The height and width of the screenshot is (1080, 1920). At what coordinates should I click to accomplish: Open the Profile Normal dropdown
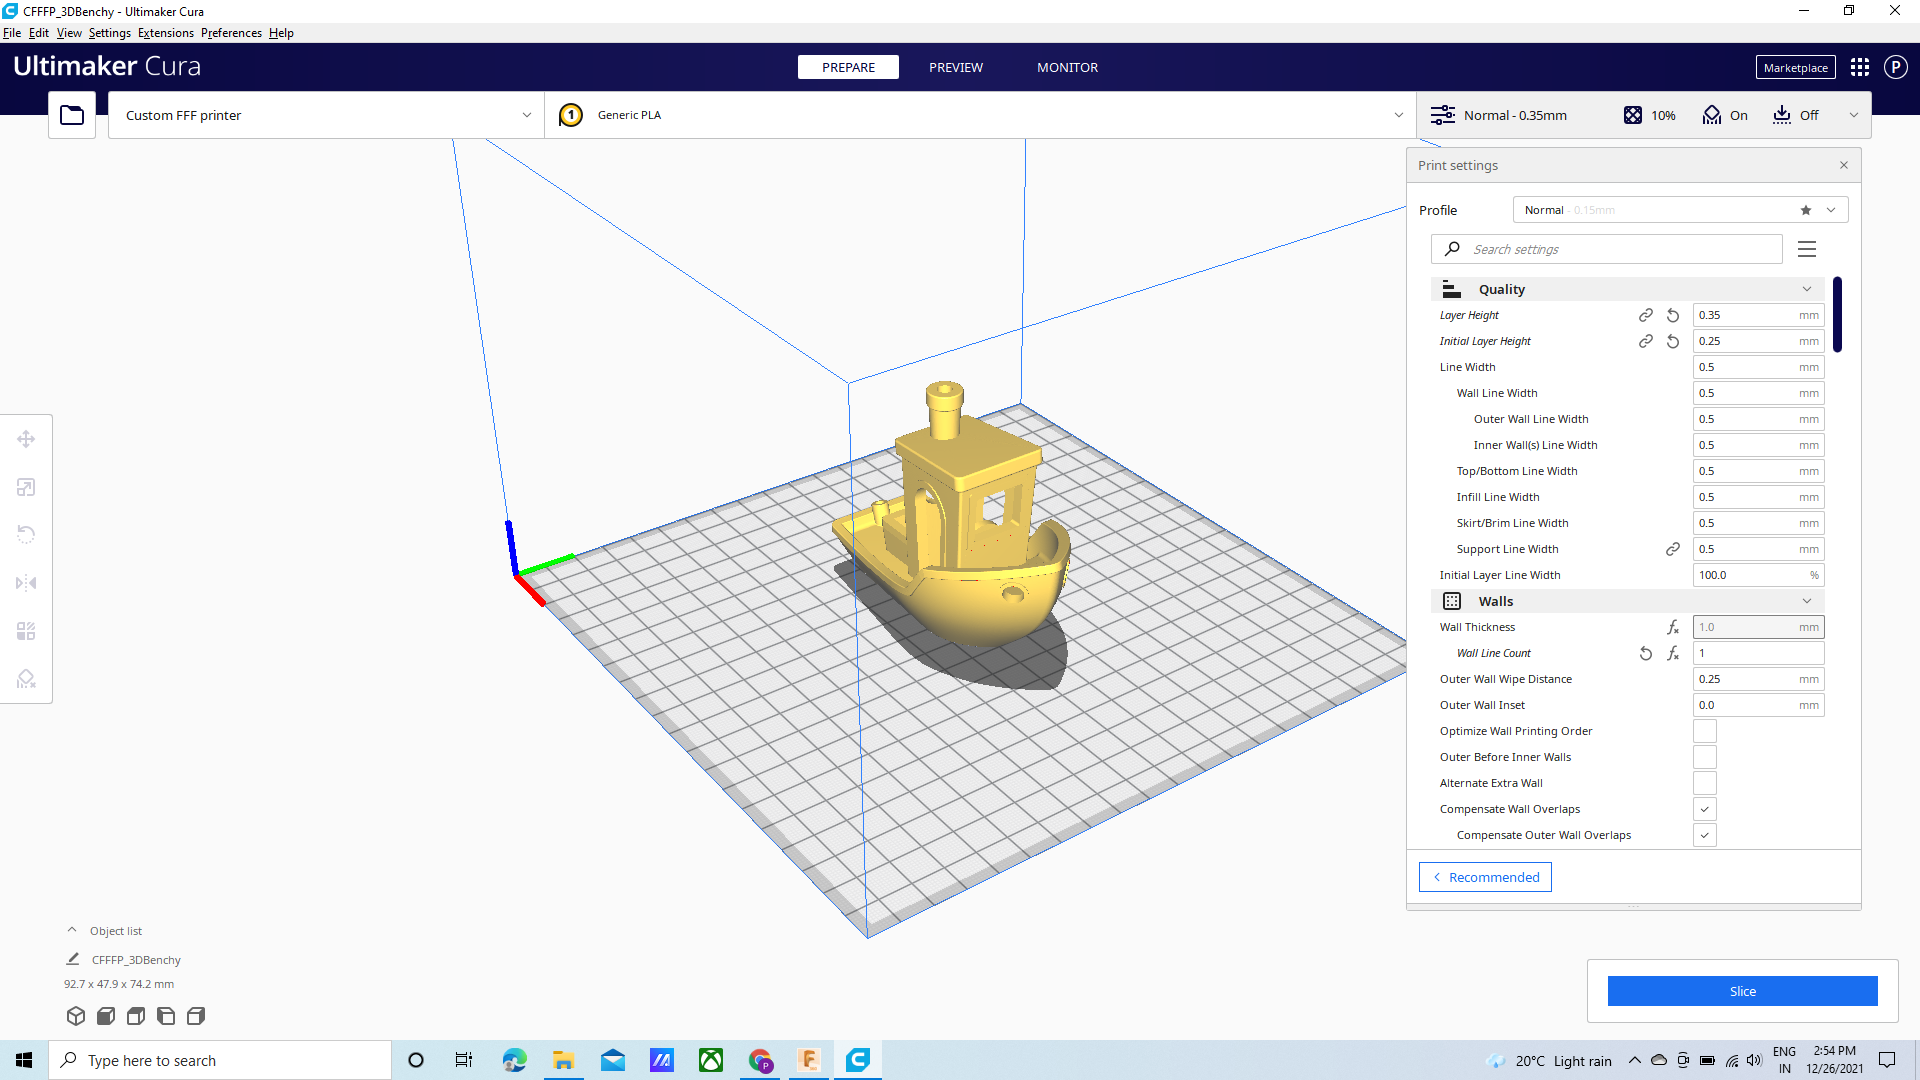click(1680, 210)
